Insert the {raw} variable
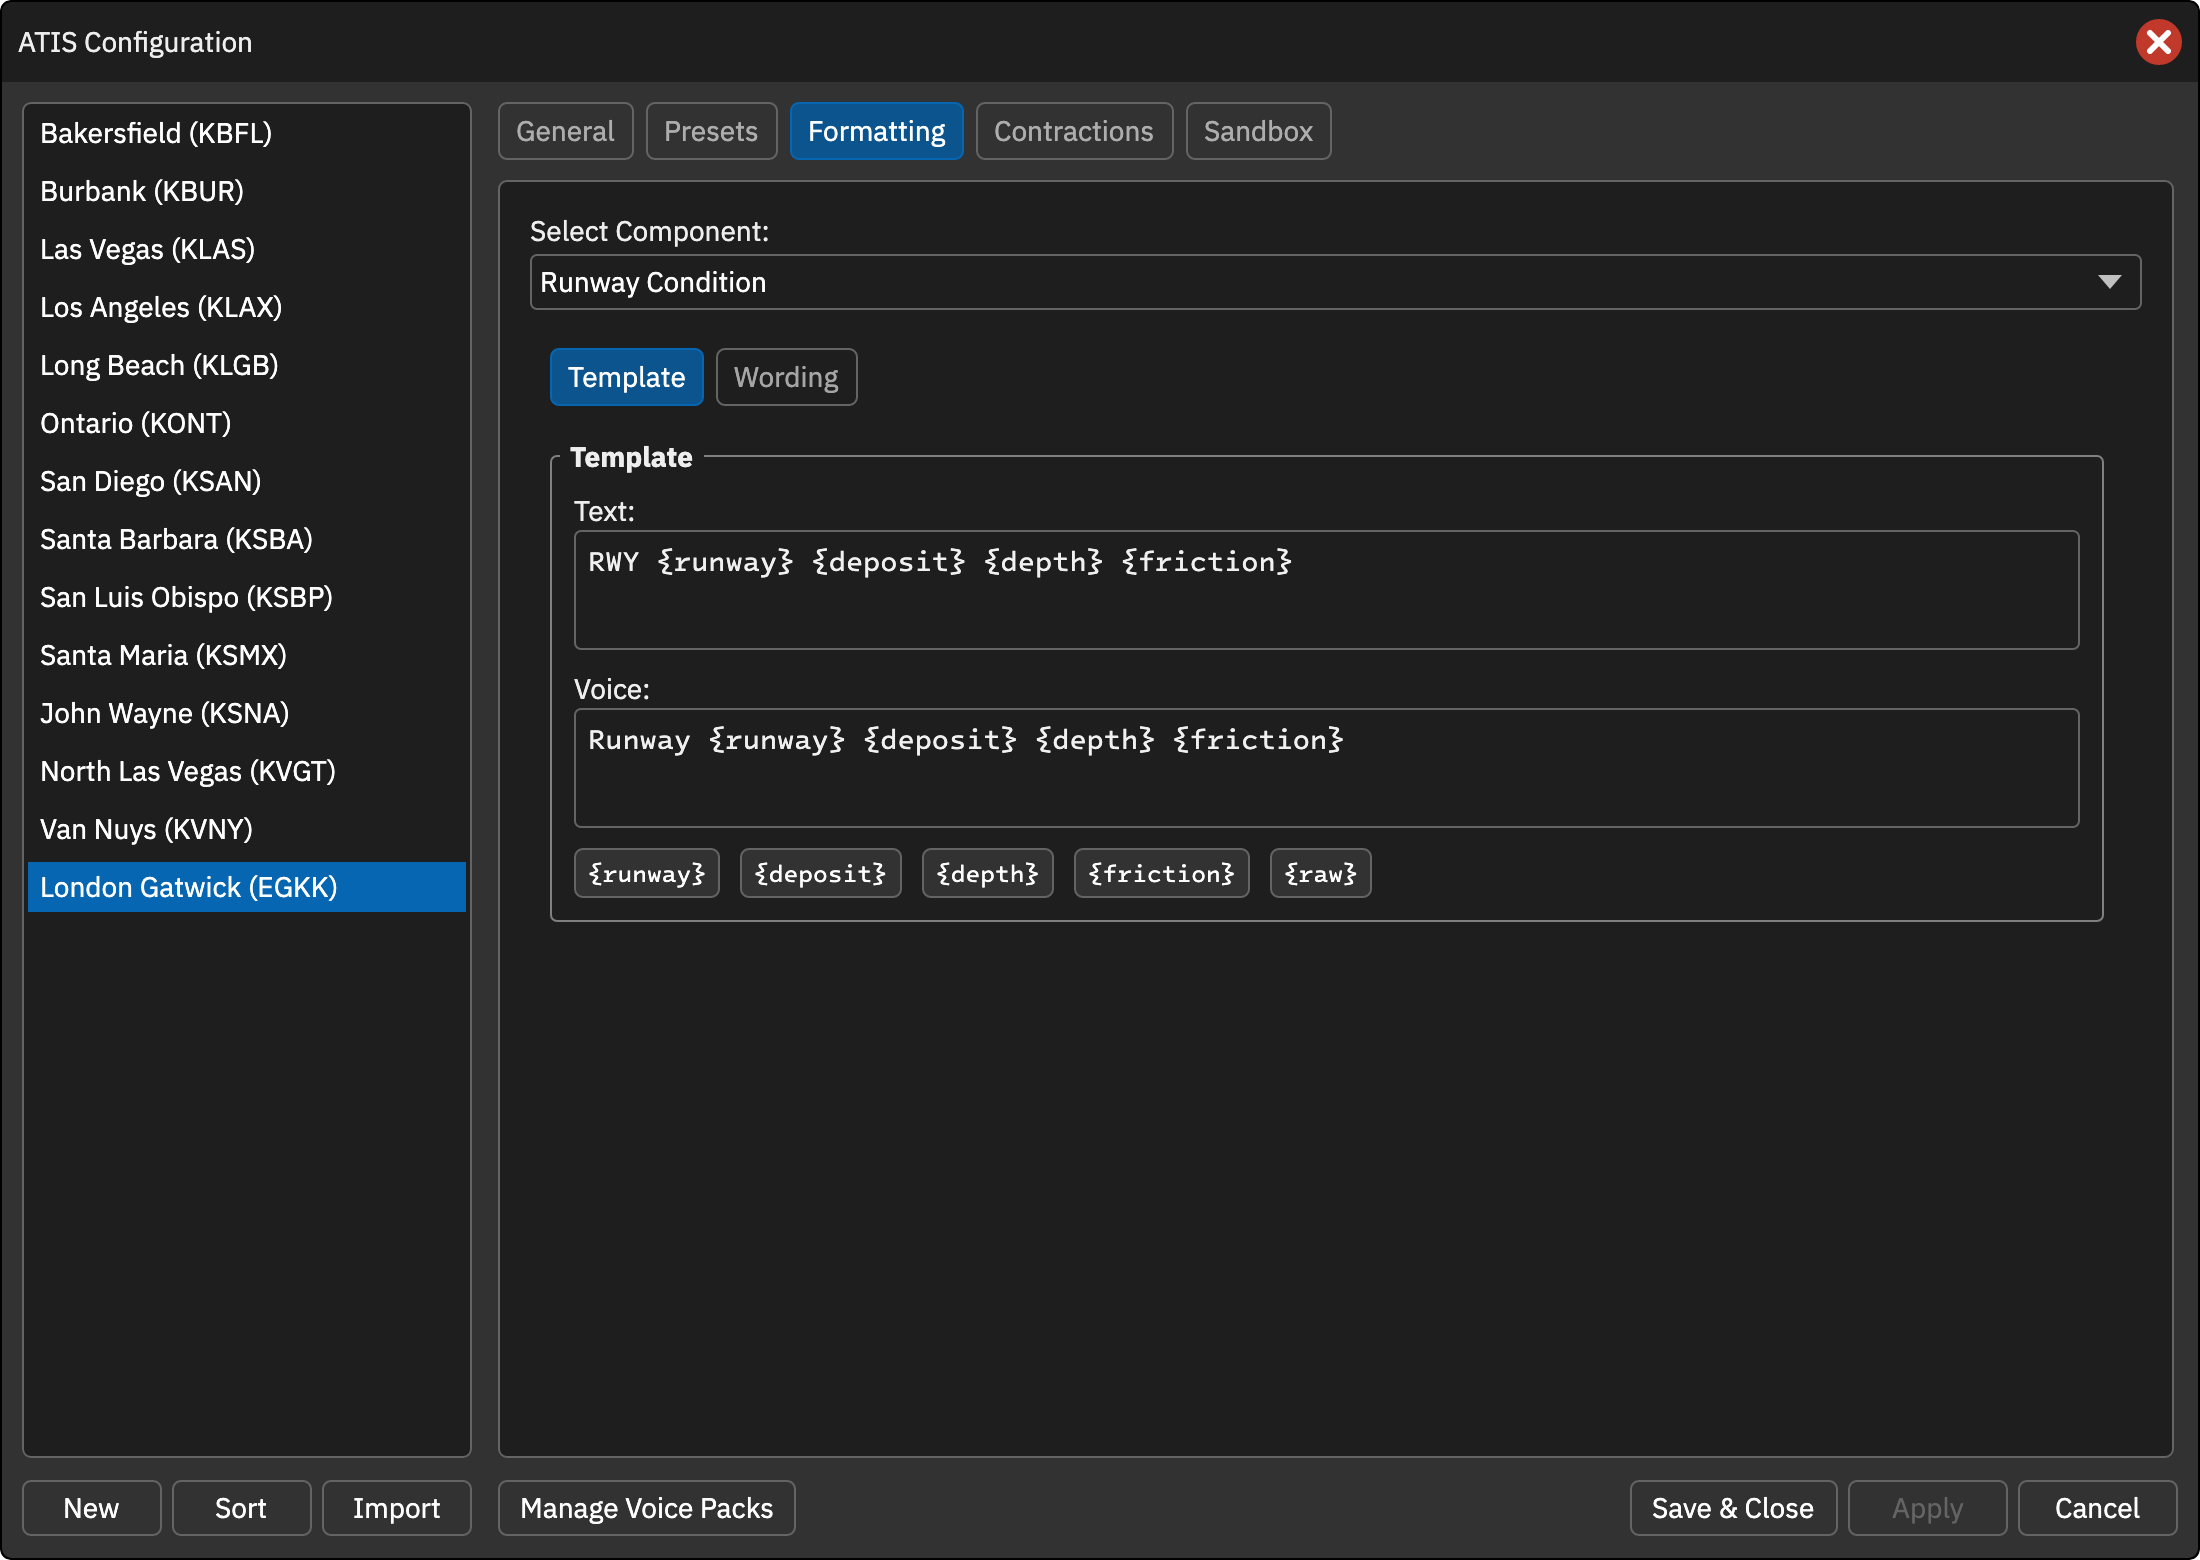This screenshot has width=2200, height=1560. (x=1320, y=873)
